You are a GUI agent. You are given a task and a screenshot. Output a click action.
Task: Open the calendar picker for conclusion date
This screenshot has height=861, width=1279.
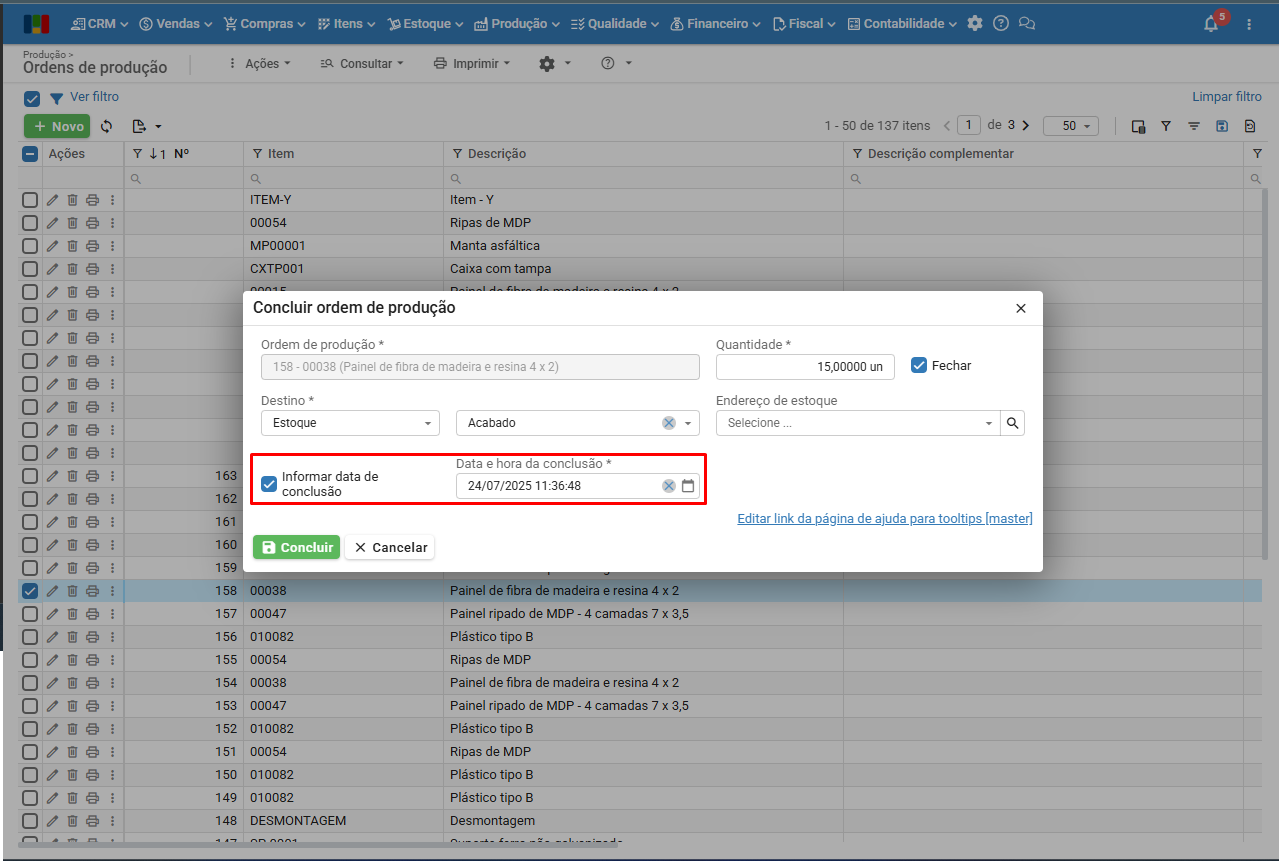(688, 486)
